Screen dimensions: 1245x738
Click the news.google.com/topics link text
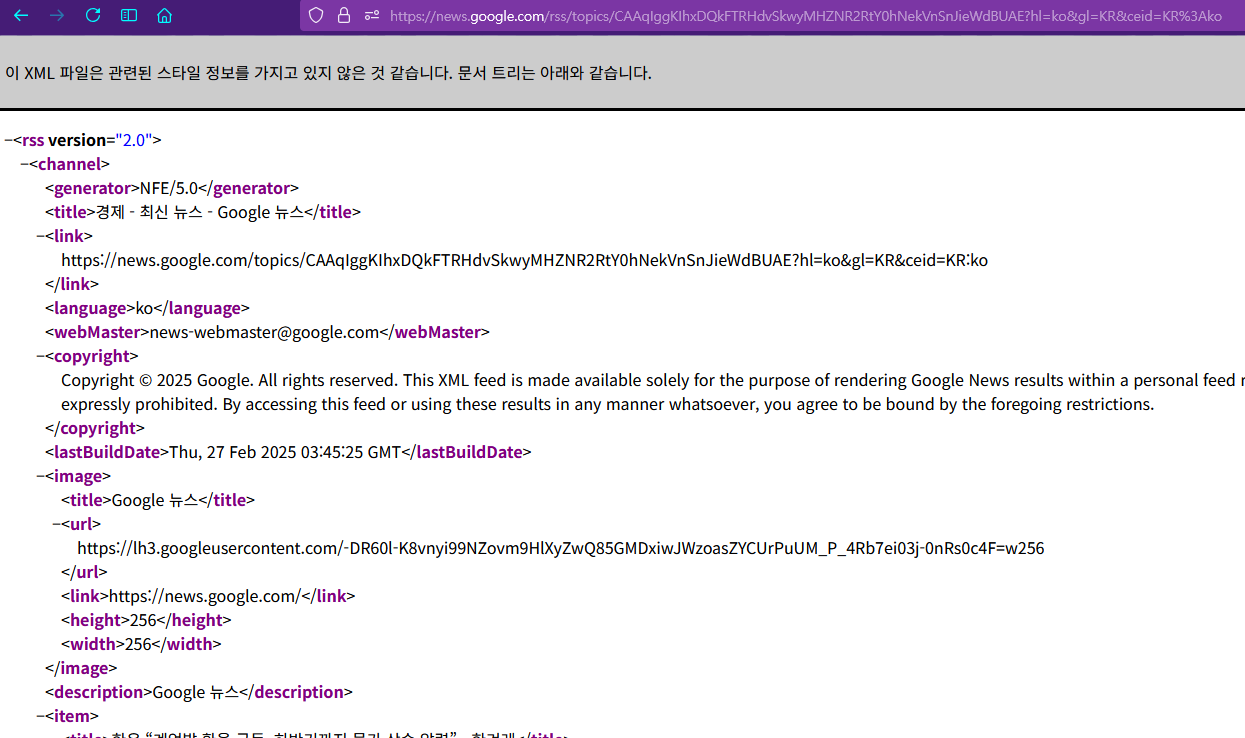(x=524, y=260)
